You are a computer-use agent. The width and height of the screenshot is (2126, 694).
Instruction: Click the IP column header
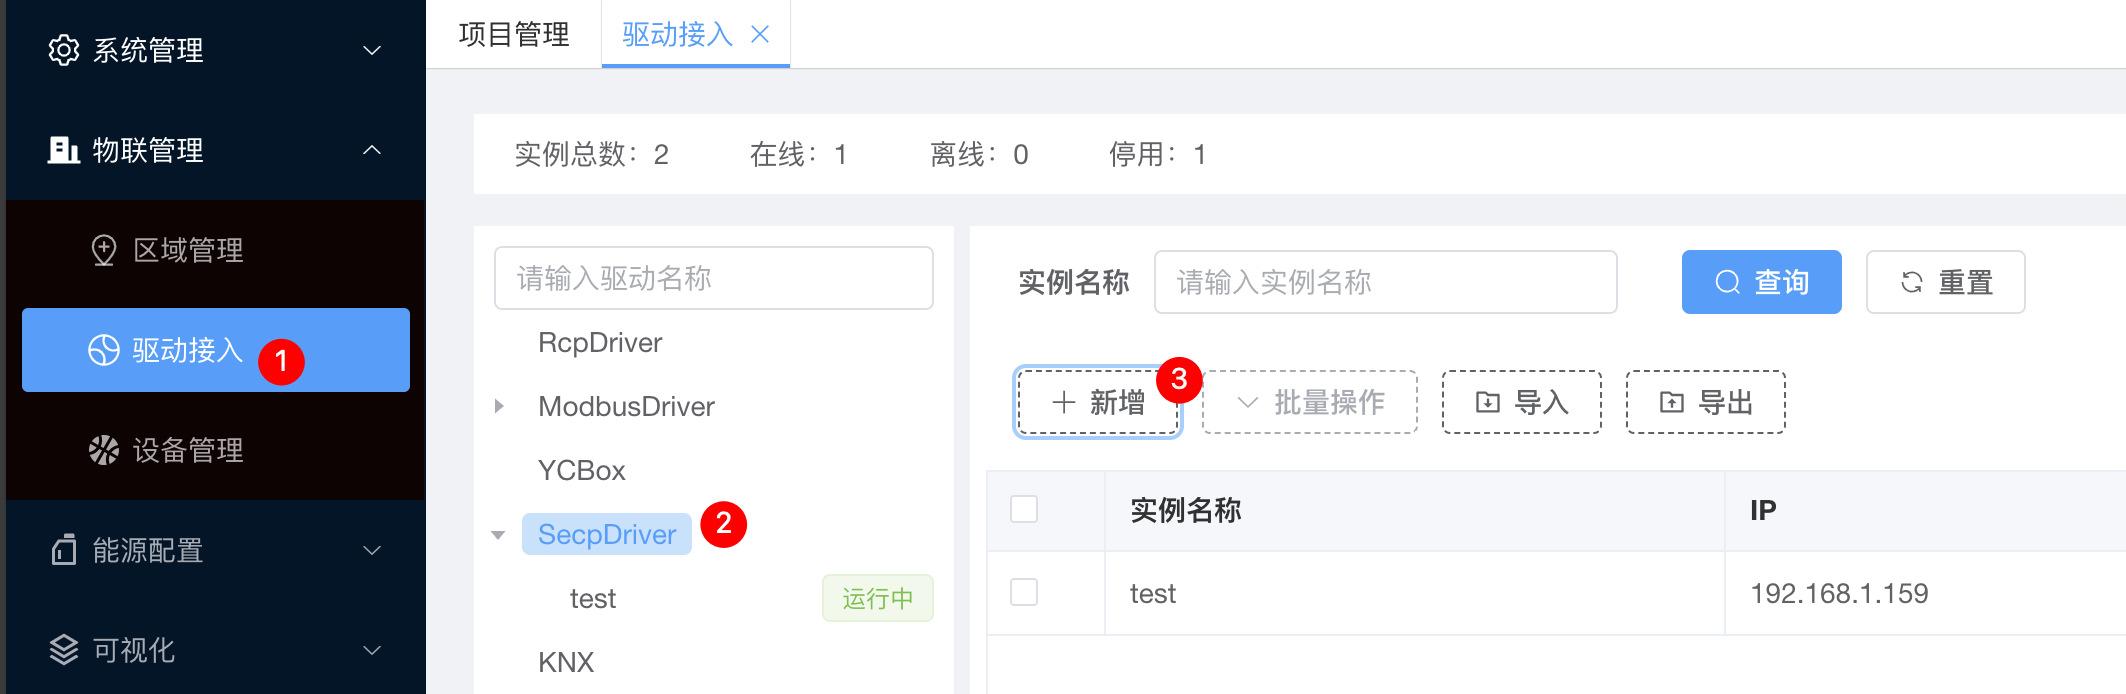click(x=1763, y=510)
